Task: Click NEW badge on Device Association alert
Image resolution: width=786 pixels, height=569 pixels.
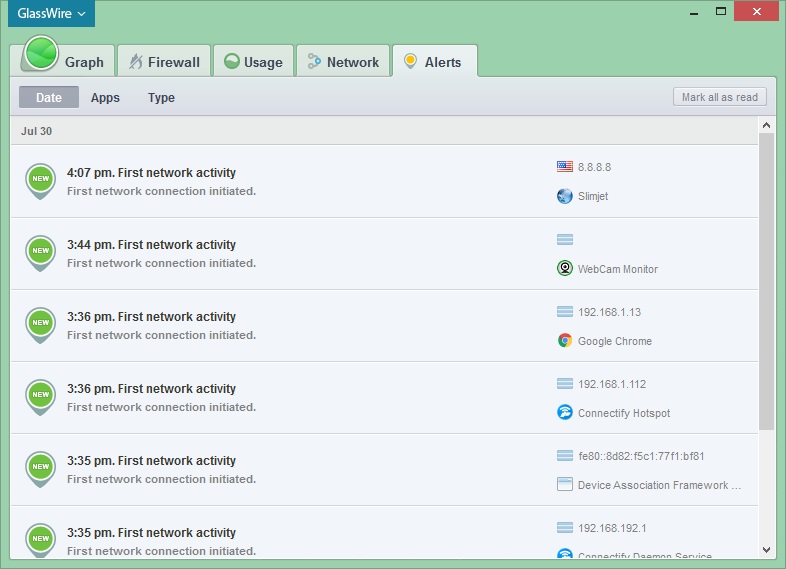Action: [x=41, y=469]
